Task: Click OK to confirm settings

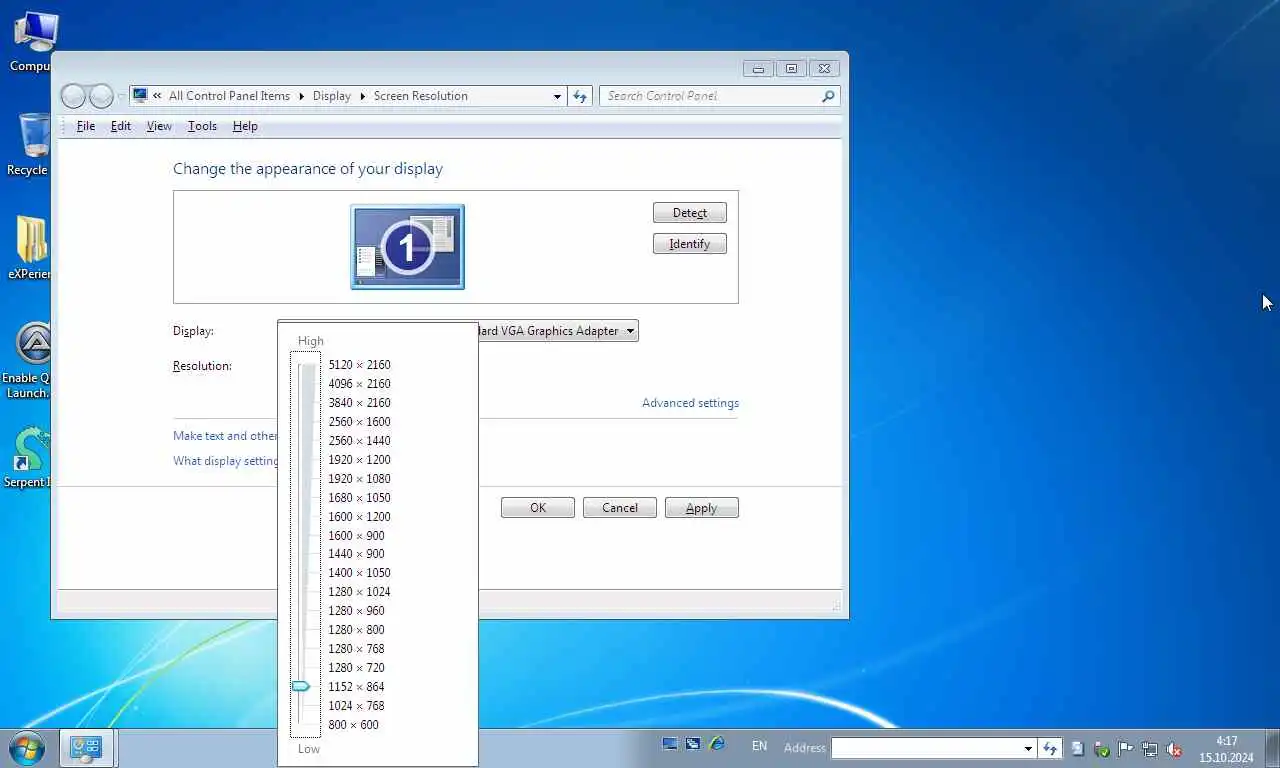Action: tap(538, 508)
